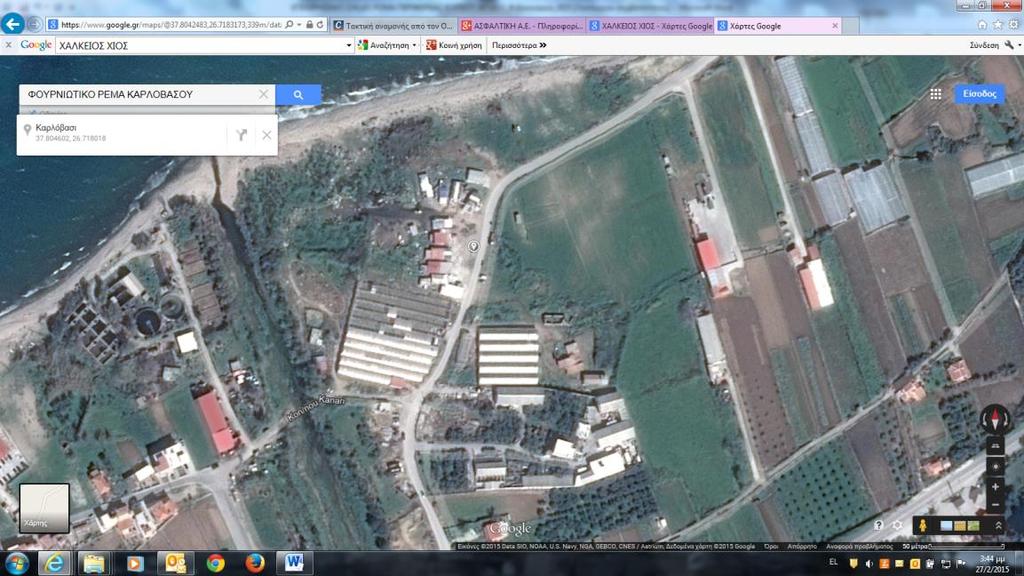
Task: Switch to the ΧΑΛΚΕΙΟΣ ΧΙΟΣ Χάρτες Google tab
Action: (650, 25)
